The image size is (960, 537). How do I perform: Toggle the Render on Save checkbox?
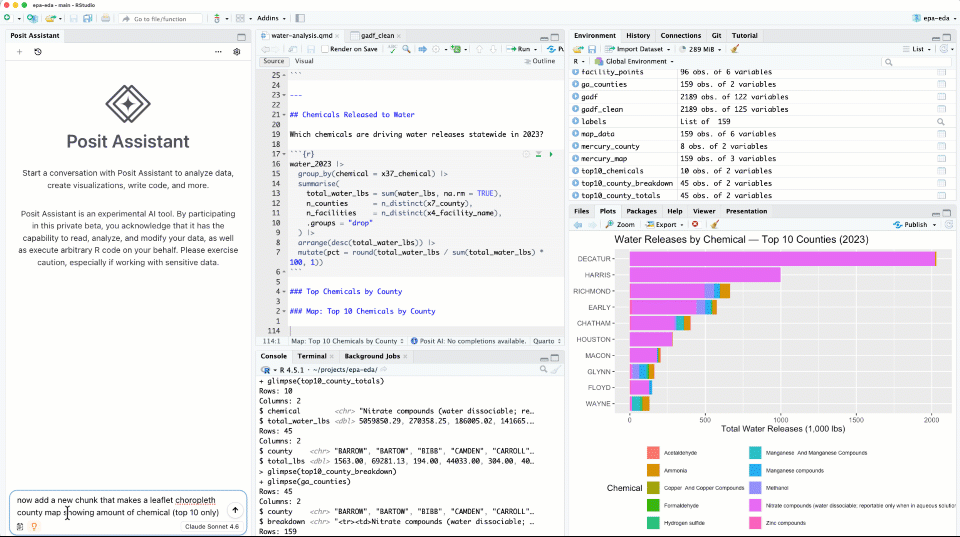pyautogui.click(x=325, y=49)
